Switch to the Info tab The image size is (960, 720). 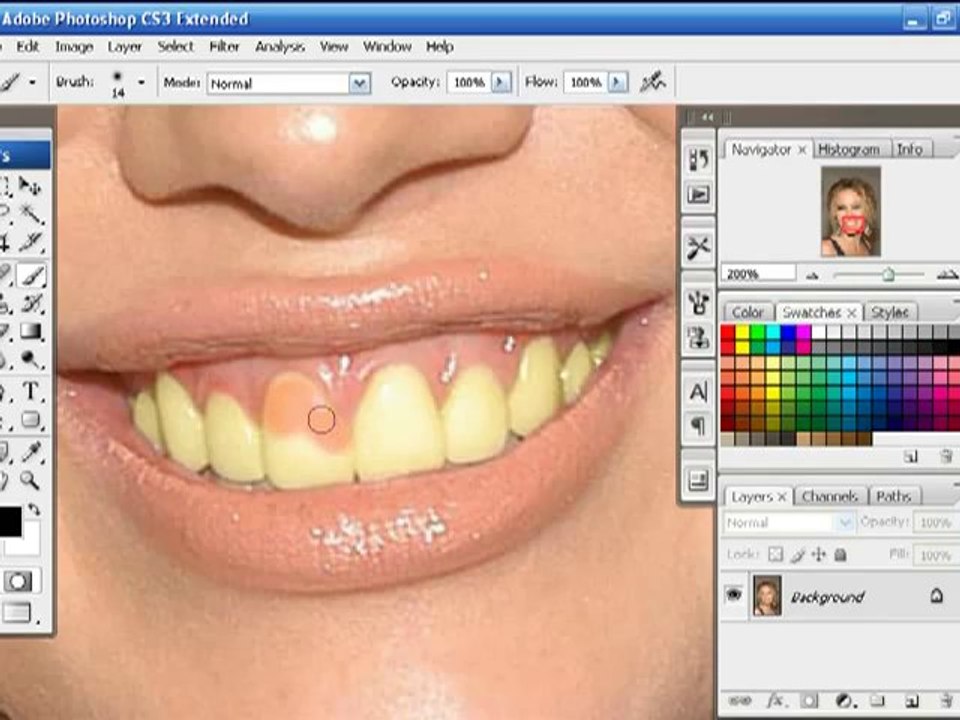[x=910, y=149]
